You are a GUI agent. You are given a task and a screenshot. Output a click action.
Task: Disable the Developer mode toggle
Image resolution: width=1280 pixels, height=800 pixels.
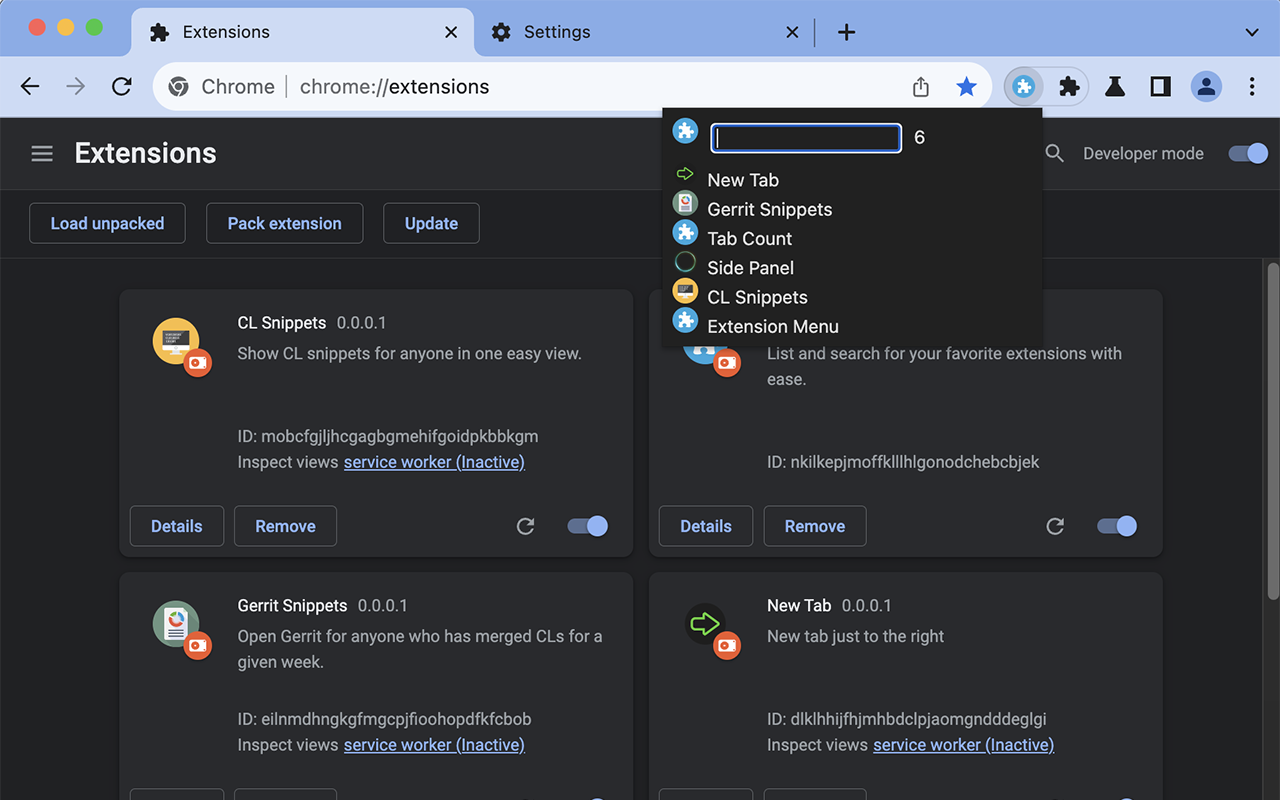click(x=1247, y=153)
